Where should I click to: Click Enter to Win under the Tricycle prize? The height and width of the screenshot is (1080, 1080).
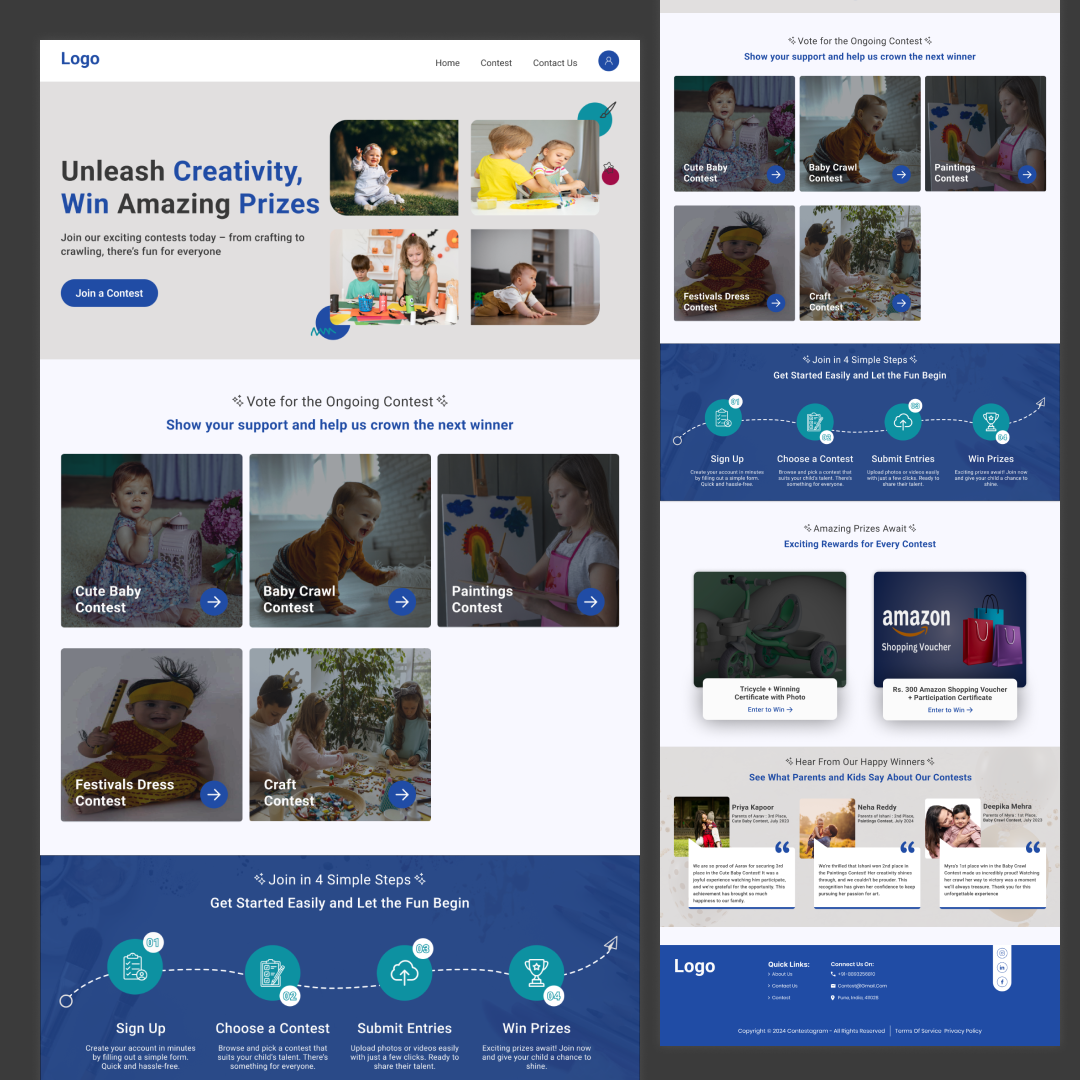pos(769,710)
